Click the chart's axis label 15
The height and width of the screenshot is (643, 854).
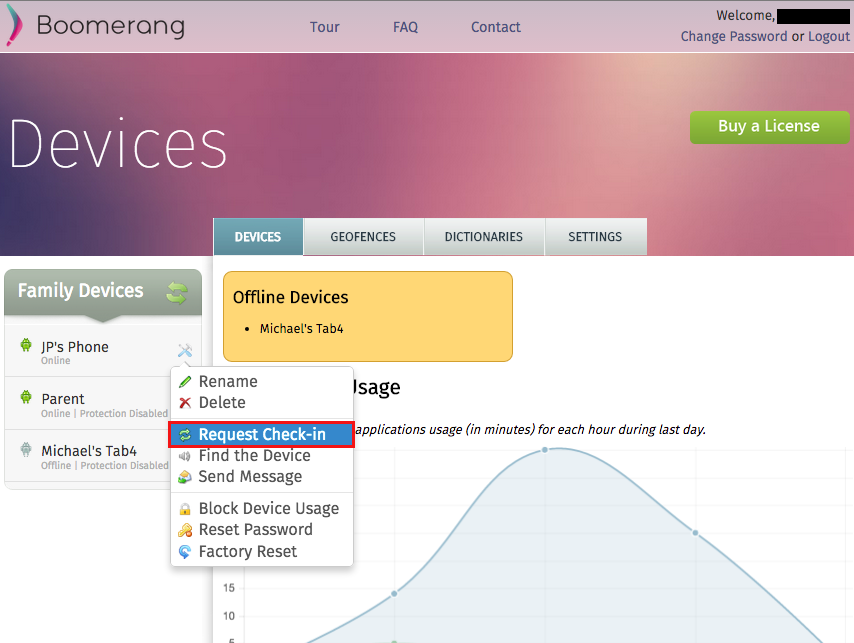pos(229,588)
